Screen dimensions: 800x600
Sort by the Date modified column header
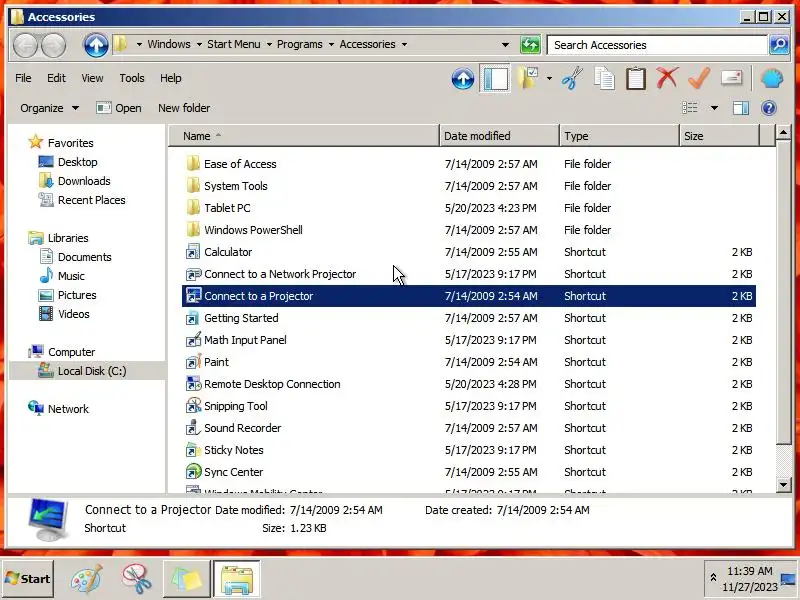coord(499,136)
